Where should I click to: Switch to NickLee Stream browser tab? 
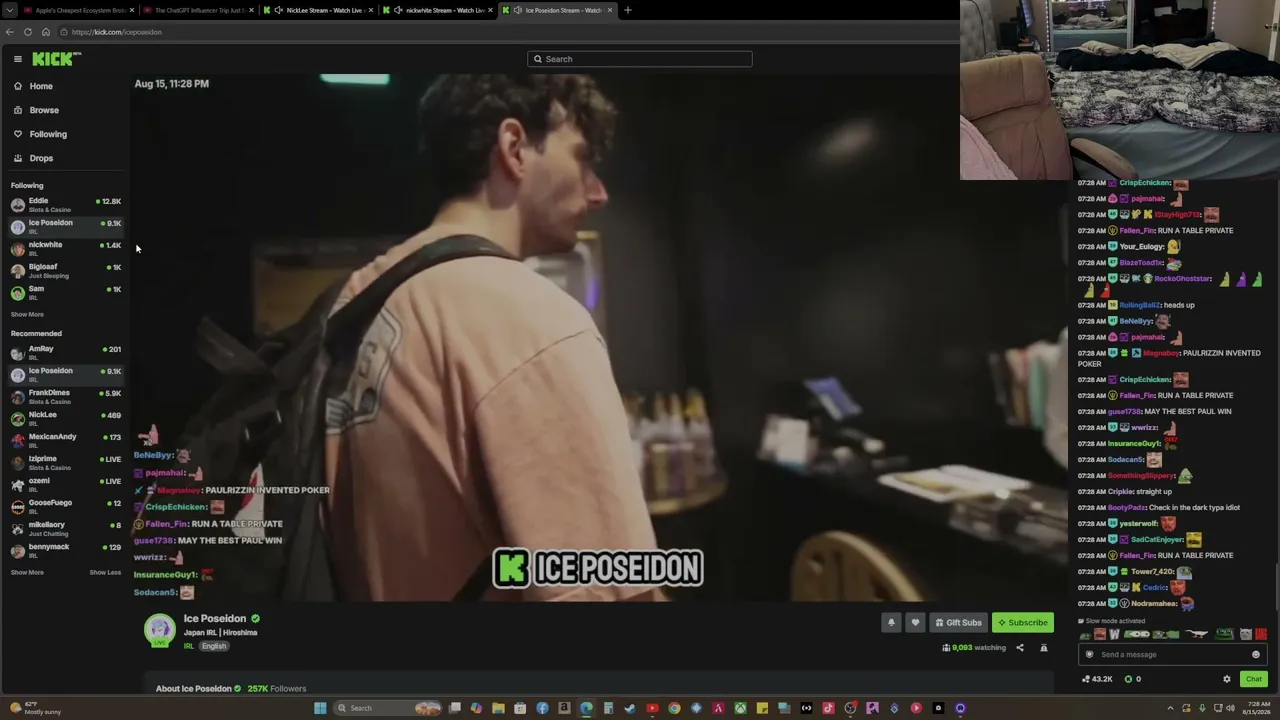coord(318,10)
